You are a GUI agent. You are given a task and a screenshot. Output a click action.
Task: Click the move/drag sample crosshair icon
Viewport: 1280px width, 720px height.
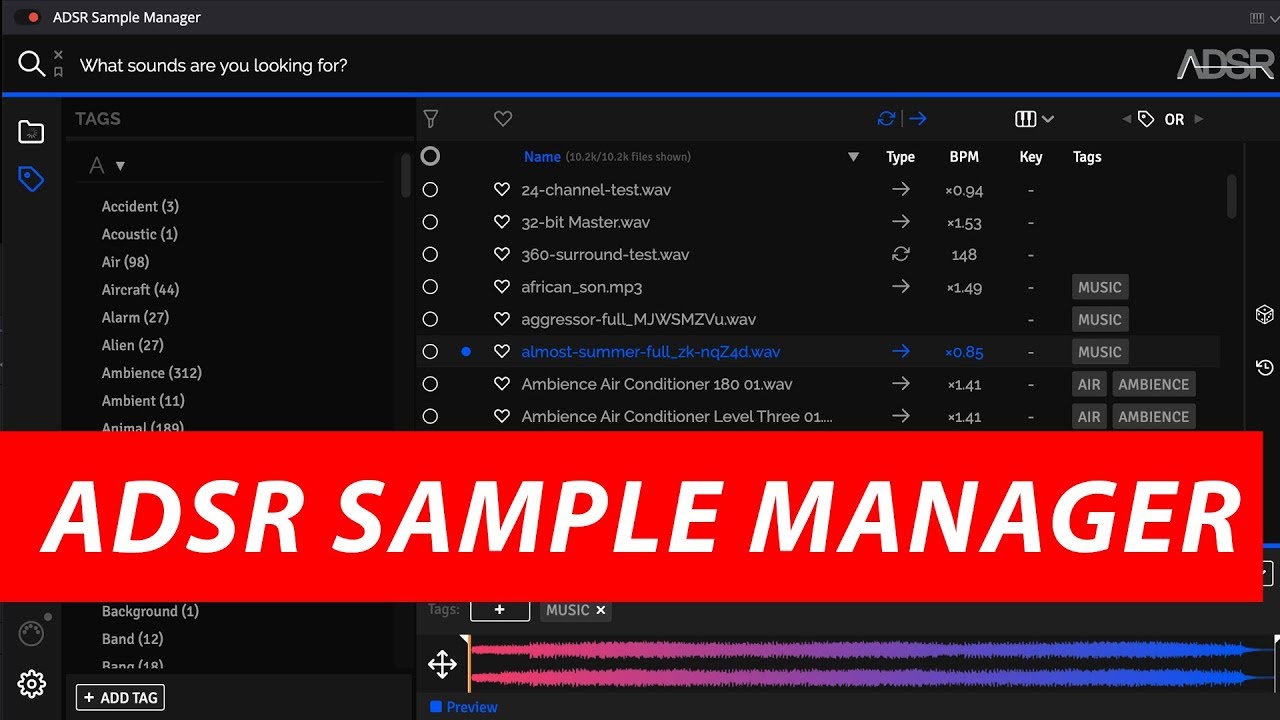point(442,664)
